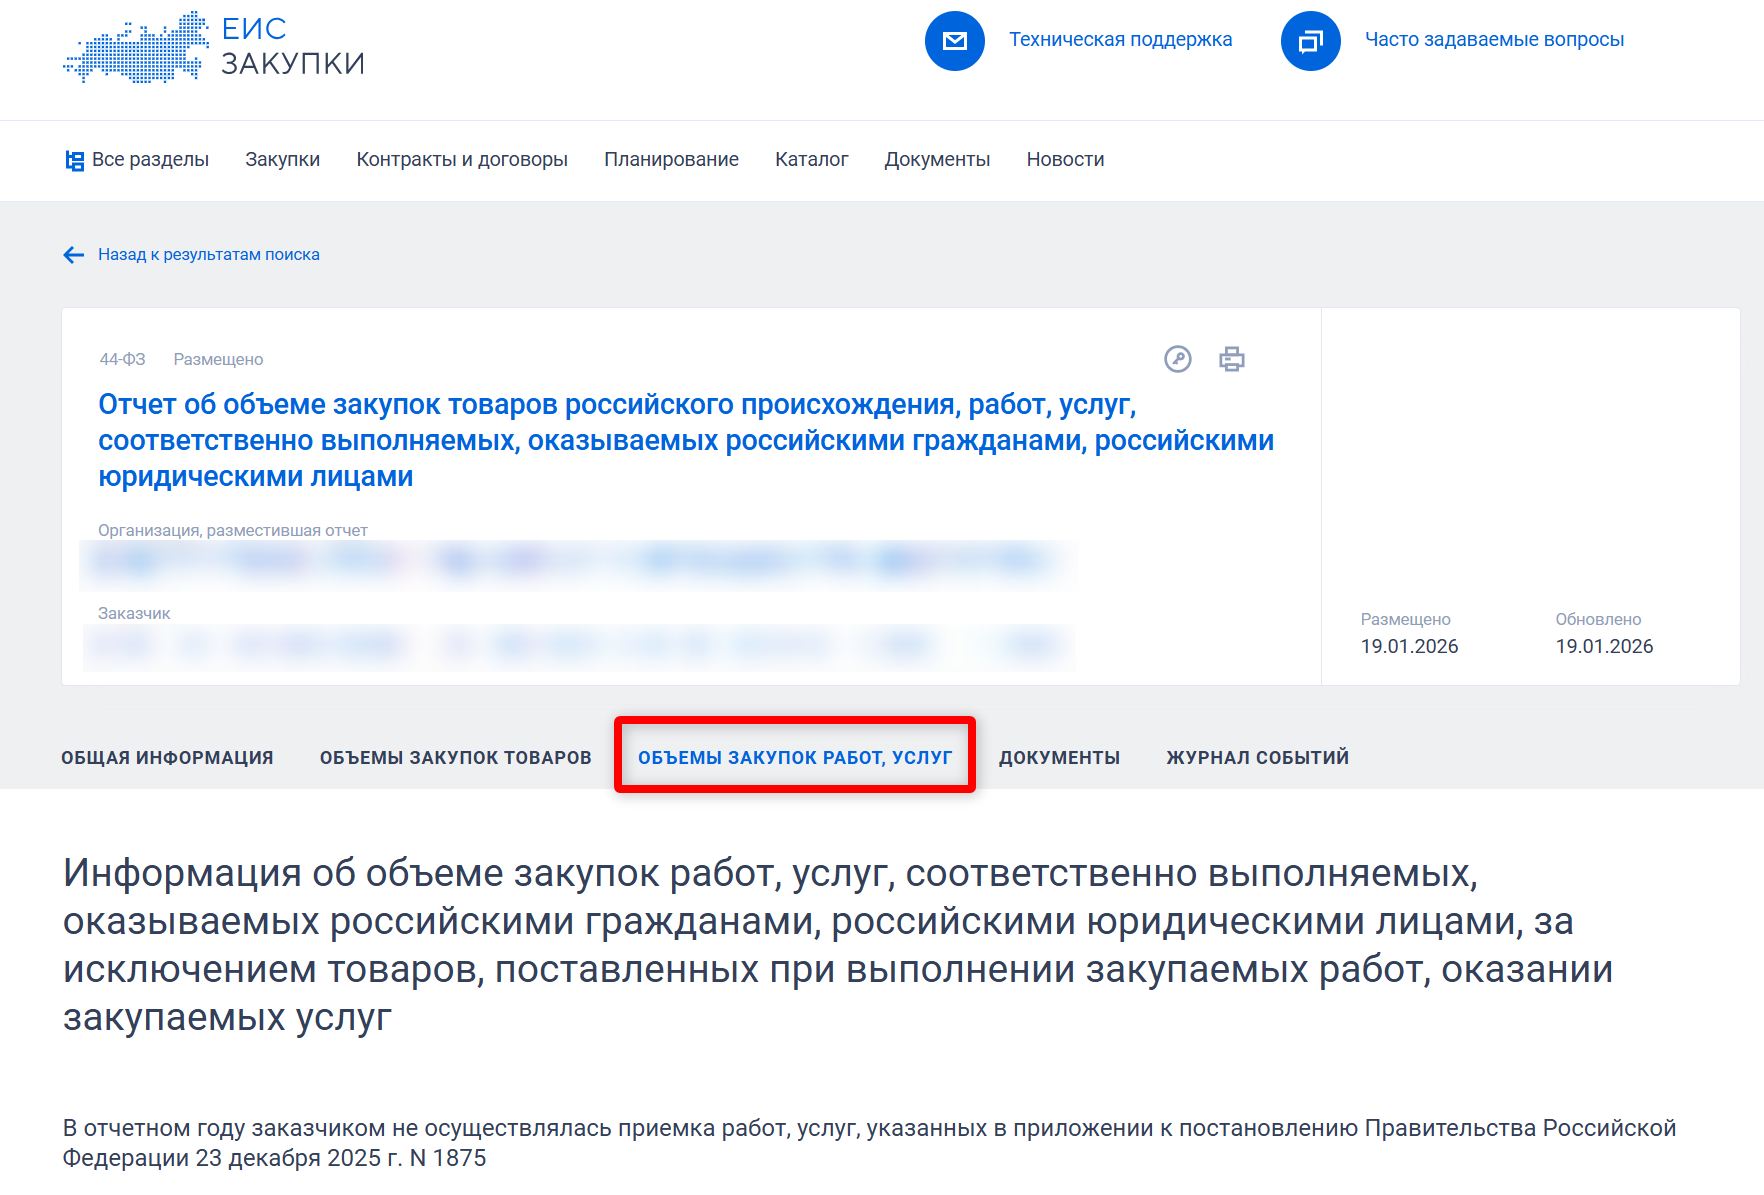Viewport: 1764px width, 1195px height.
Task: Open the Закупки menu
Action: [282, 159]
